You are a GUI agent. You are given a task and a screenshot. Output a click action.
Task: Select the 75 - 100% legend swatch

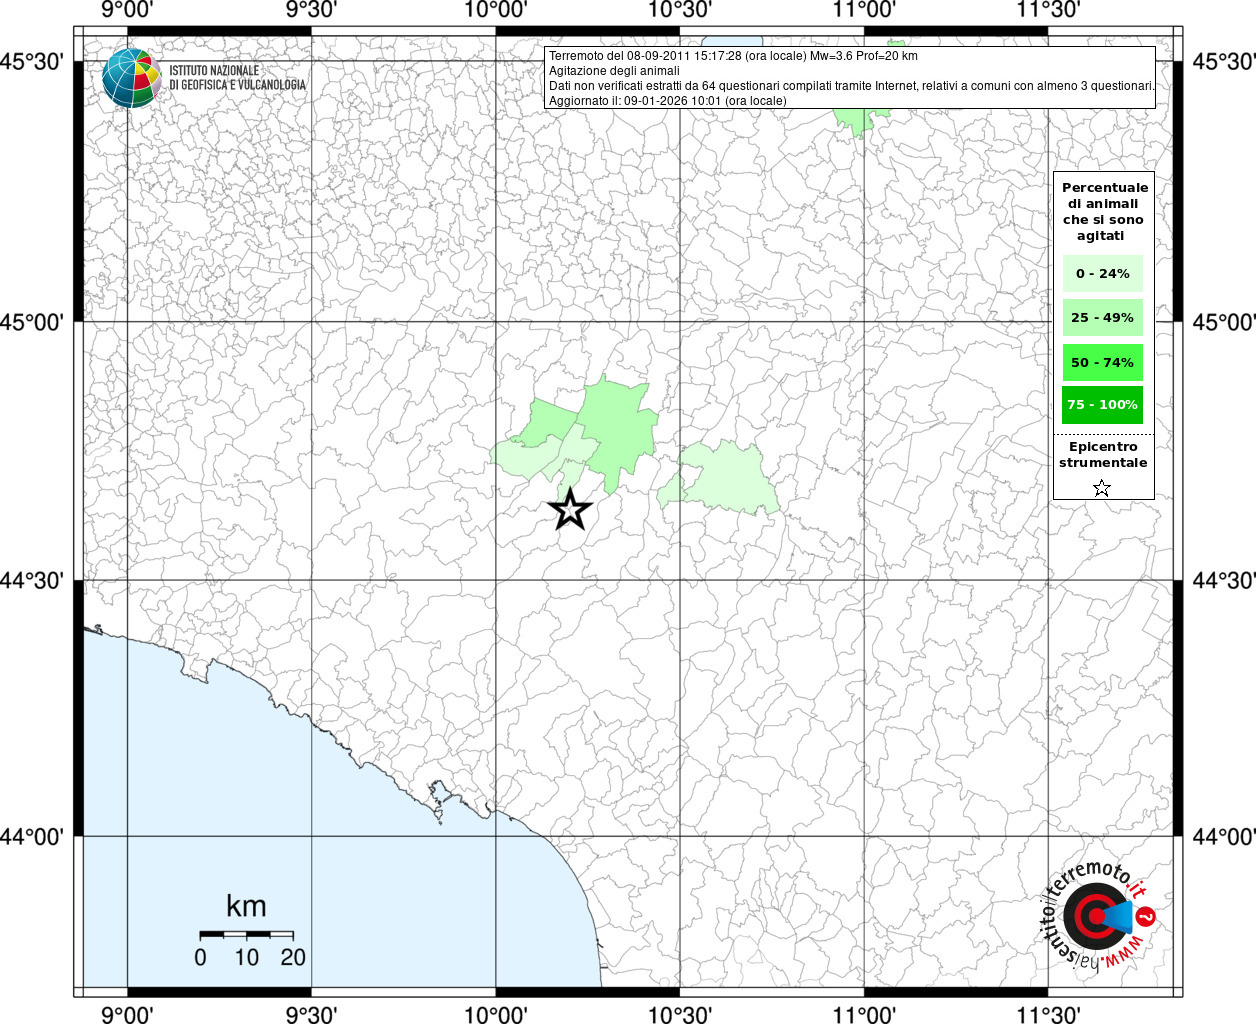1102,405
